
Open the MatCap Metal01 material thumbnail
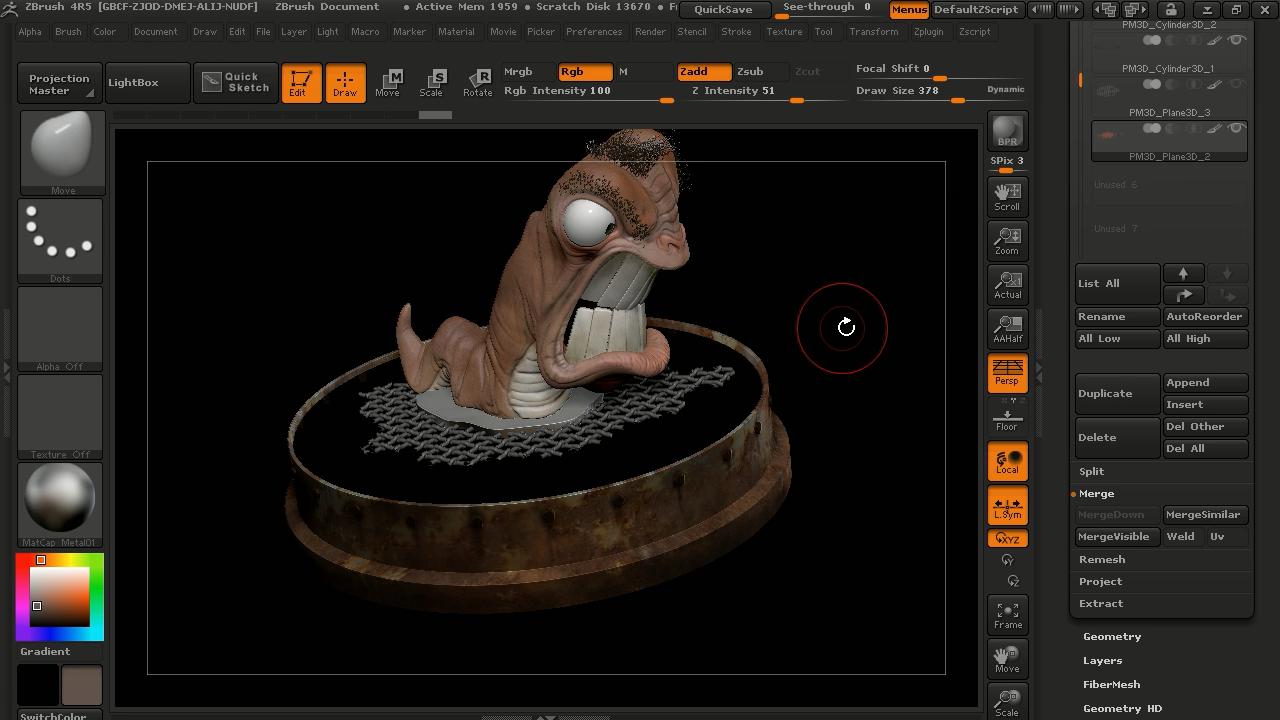(x=60, y=499)
